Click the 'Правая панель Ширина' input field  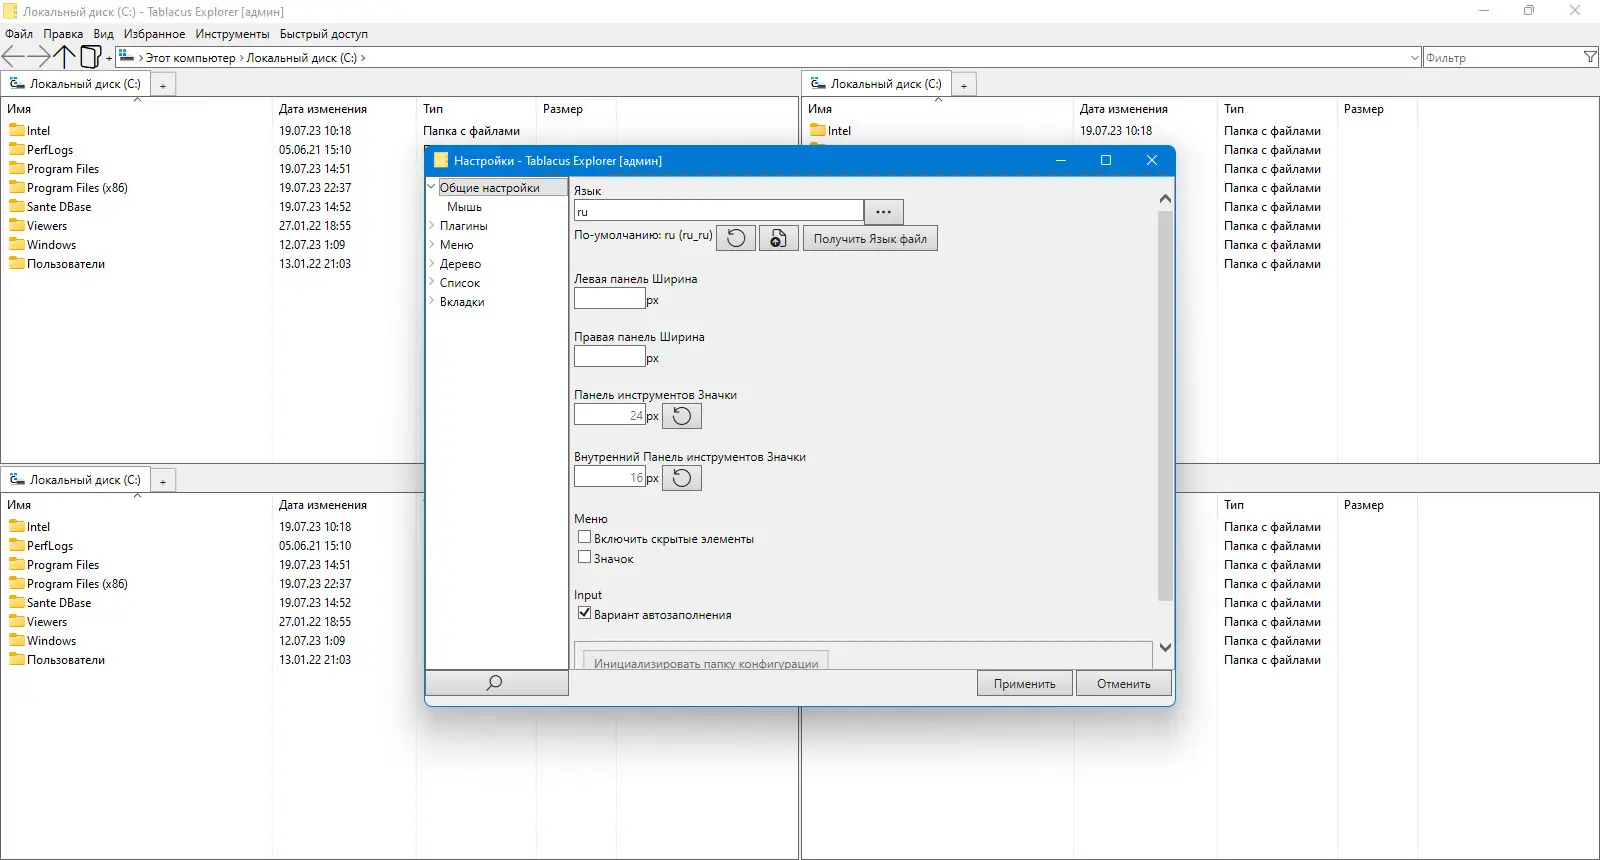click(610, 356)
